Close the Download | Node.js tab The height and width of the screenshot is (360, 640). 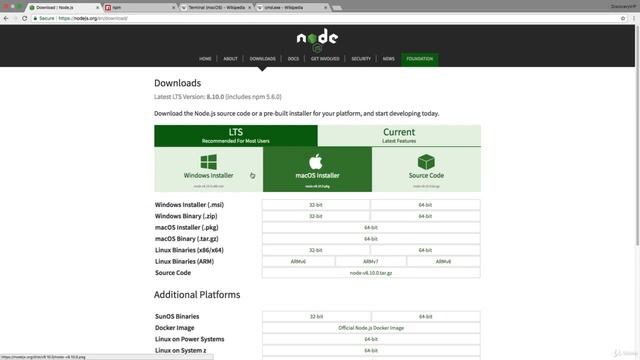[x=98, y=7]
